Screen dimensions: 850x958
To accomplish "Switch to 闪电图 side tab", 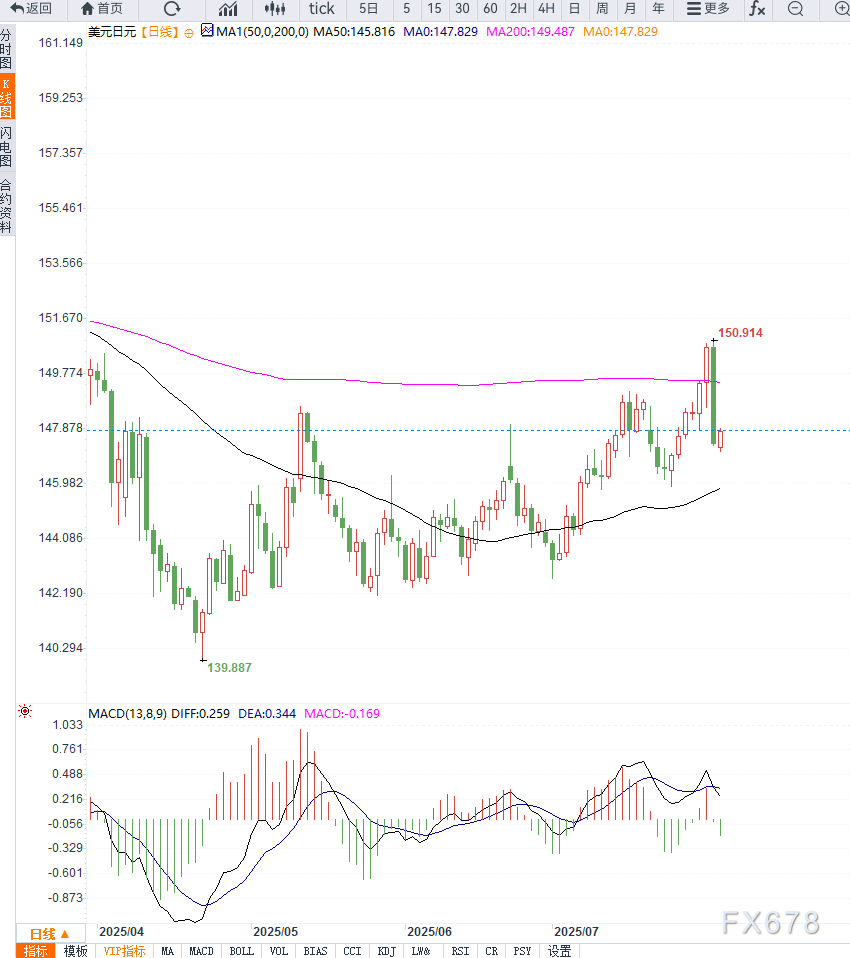I will point(7,146).
